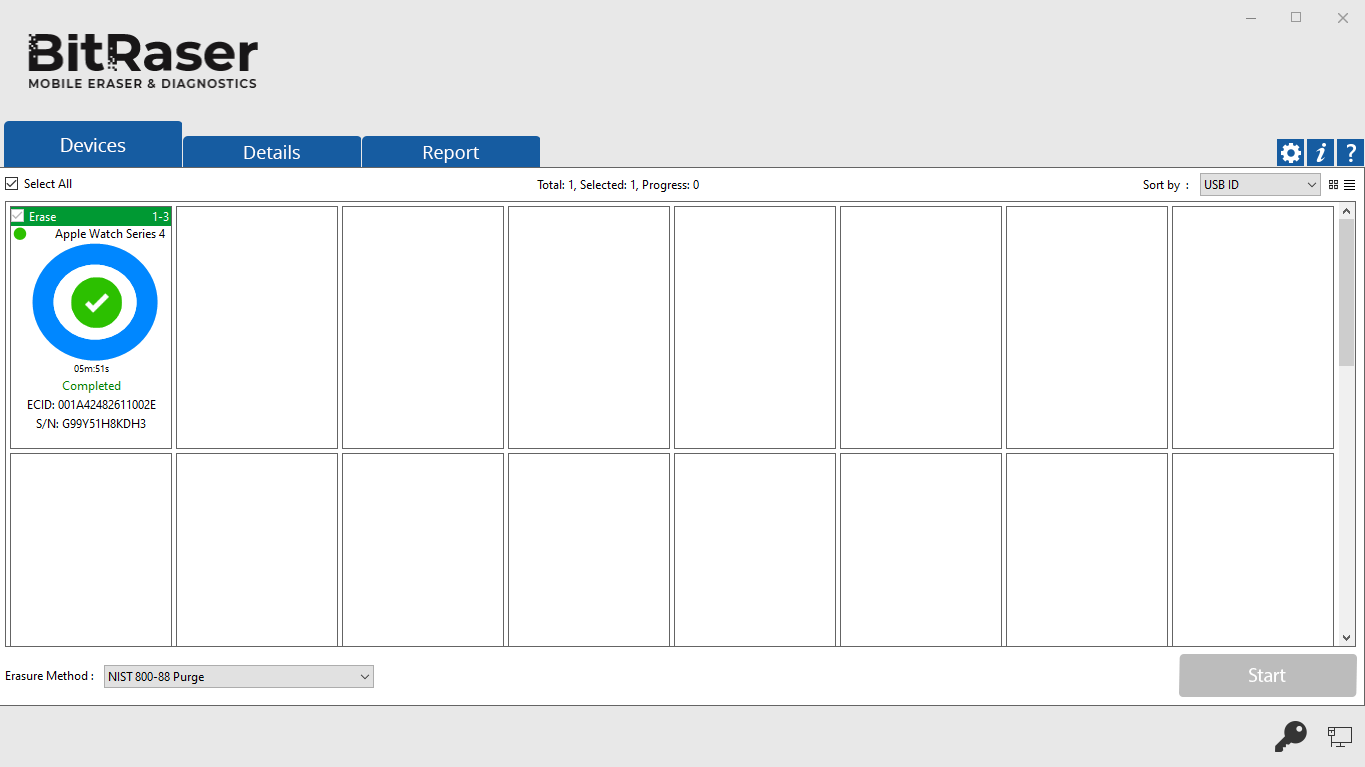Toggle the Select All checkbox
The height and width of the screenshot is (767, 1365).
point(12,184)
